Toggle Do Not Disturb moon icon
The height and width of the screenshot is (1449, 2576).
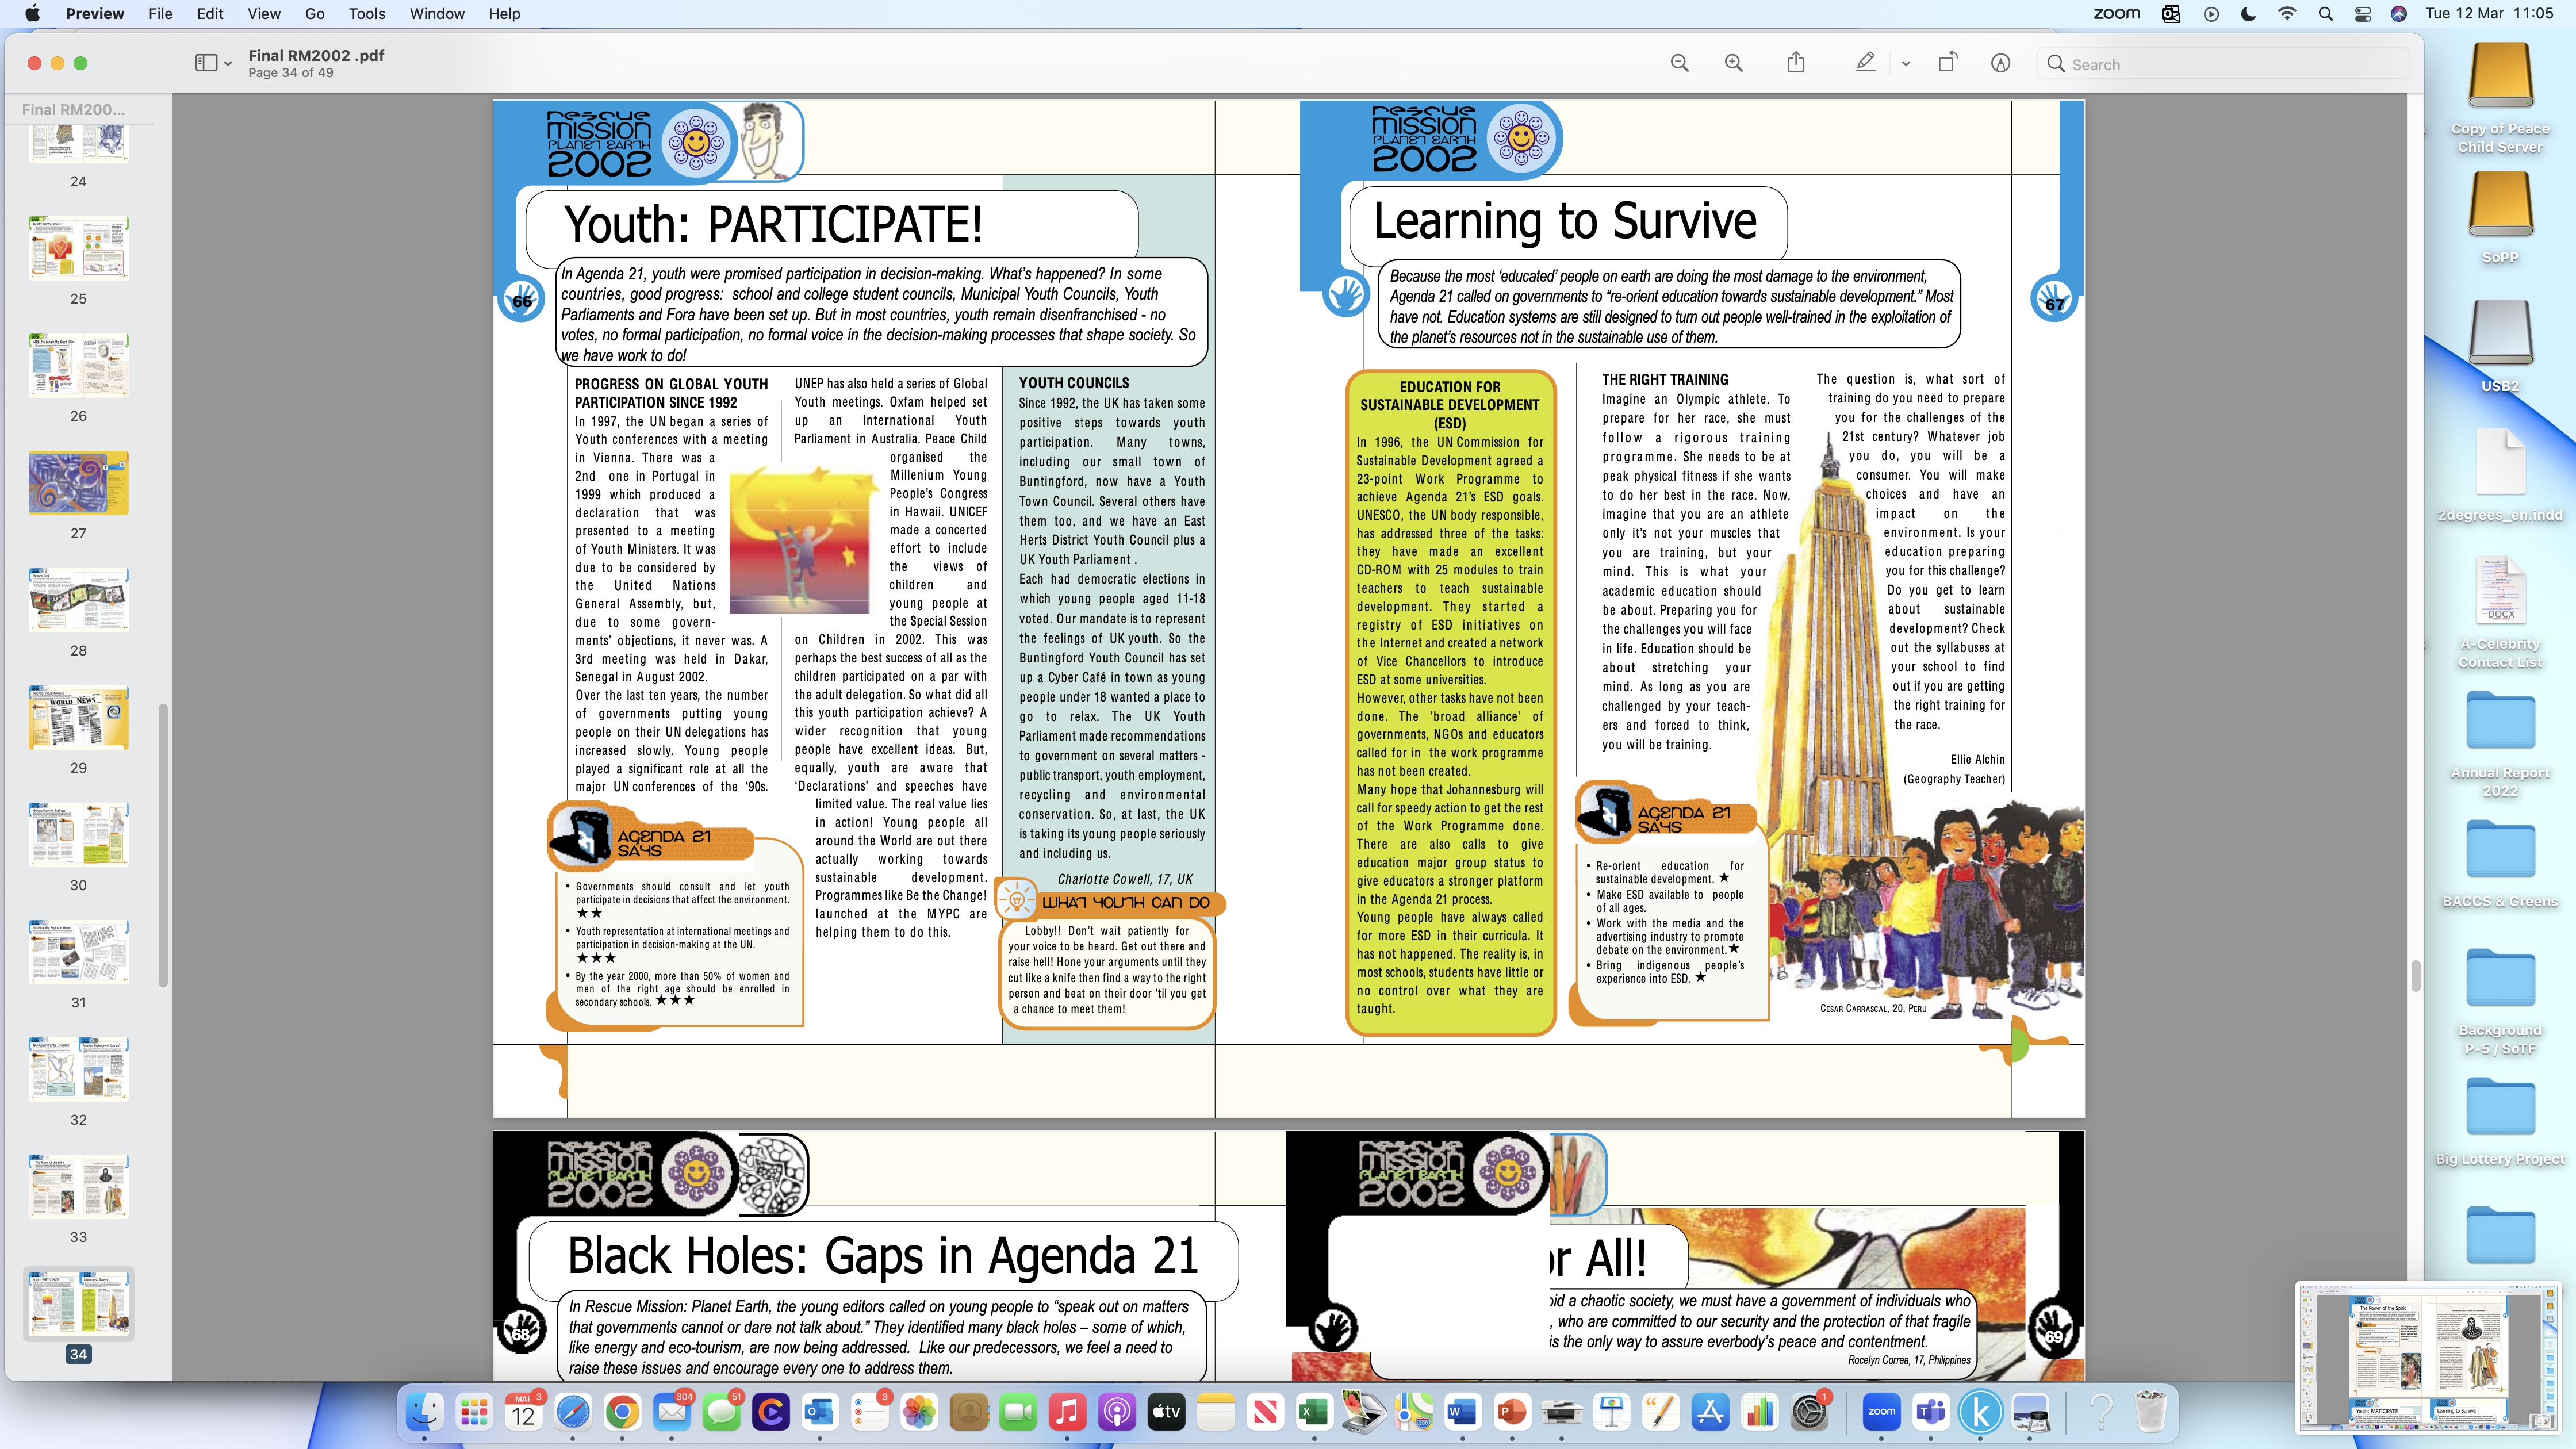pyautogui.click(x=2249, y=14)
